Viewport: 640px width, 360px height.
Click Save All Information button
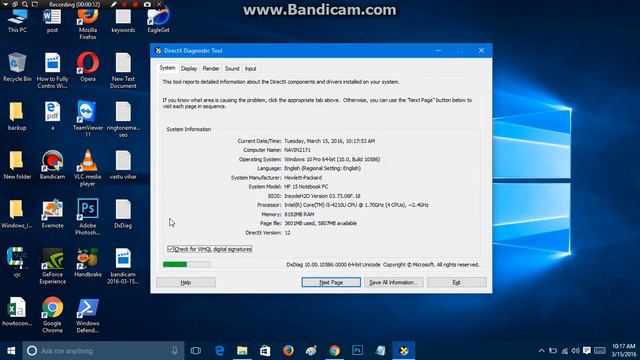(393, 282)
